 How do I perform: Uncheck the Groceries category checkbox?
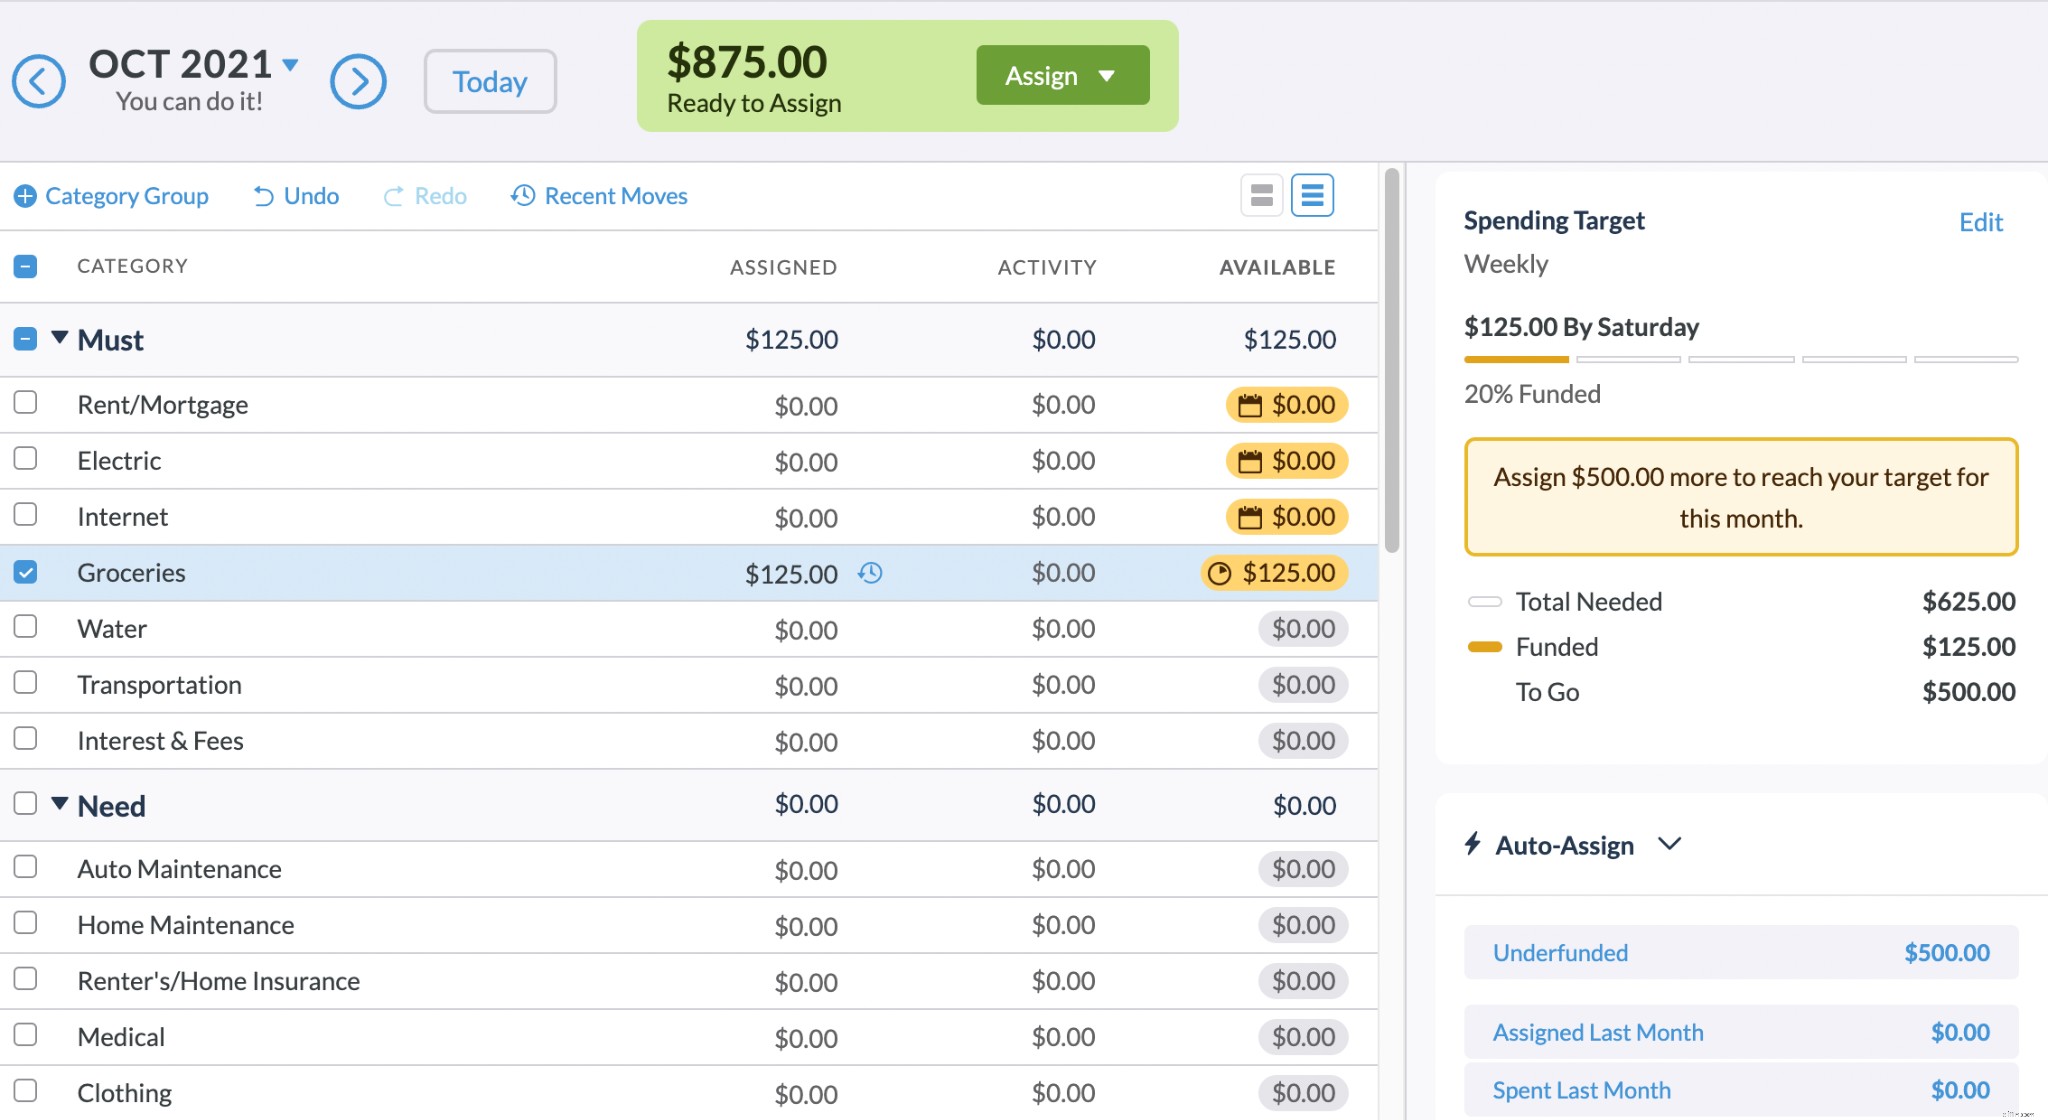[26, 571]
